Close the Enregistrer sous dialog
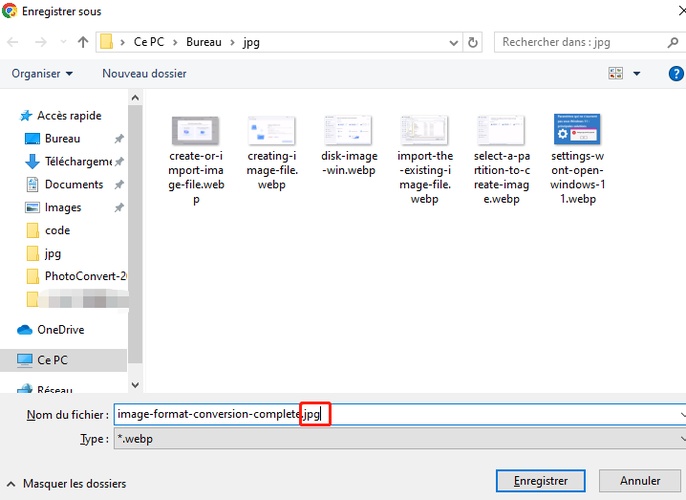Screen dimensions: 686x500 (x=682, y=11)
